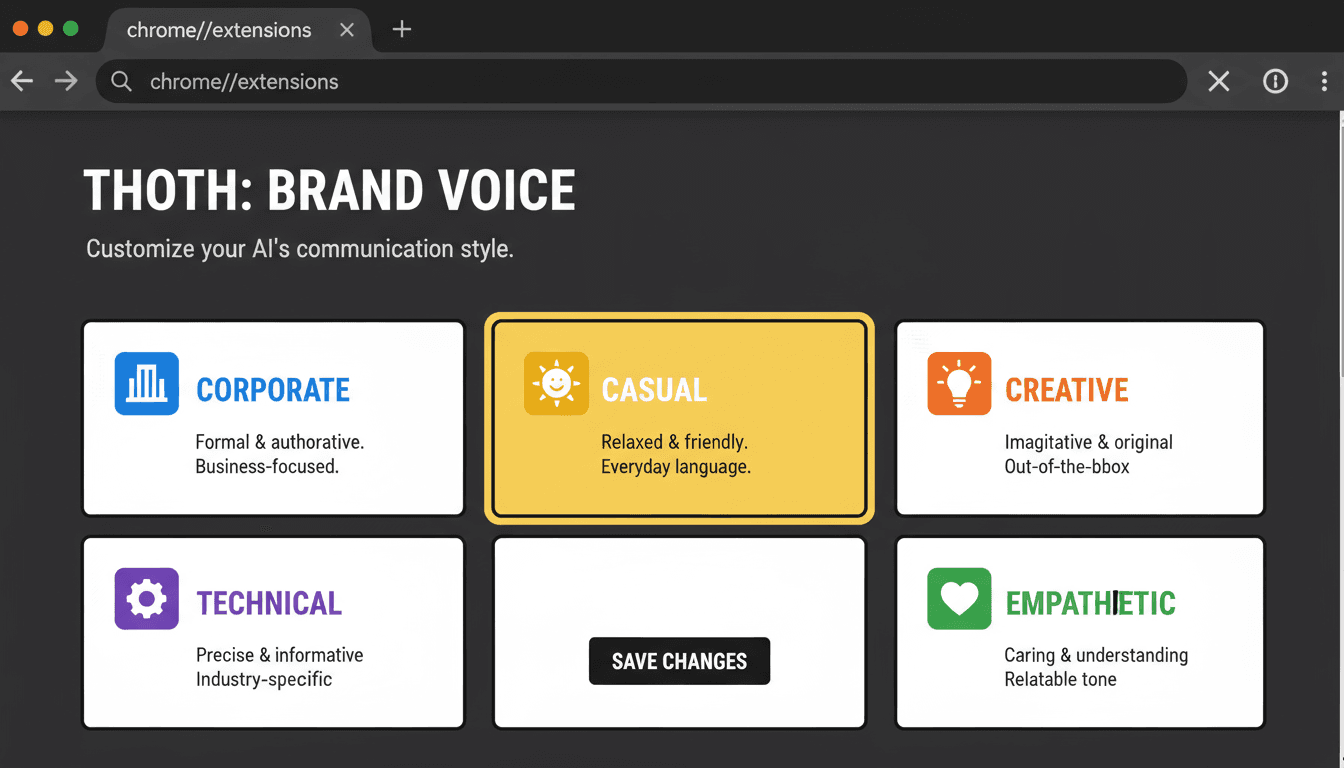Open a new browser tab
Screen dimensions: 1344x768
tap(402, 30)
